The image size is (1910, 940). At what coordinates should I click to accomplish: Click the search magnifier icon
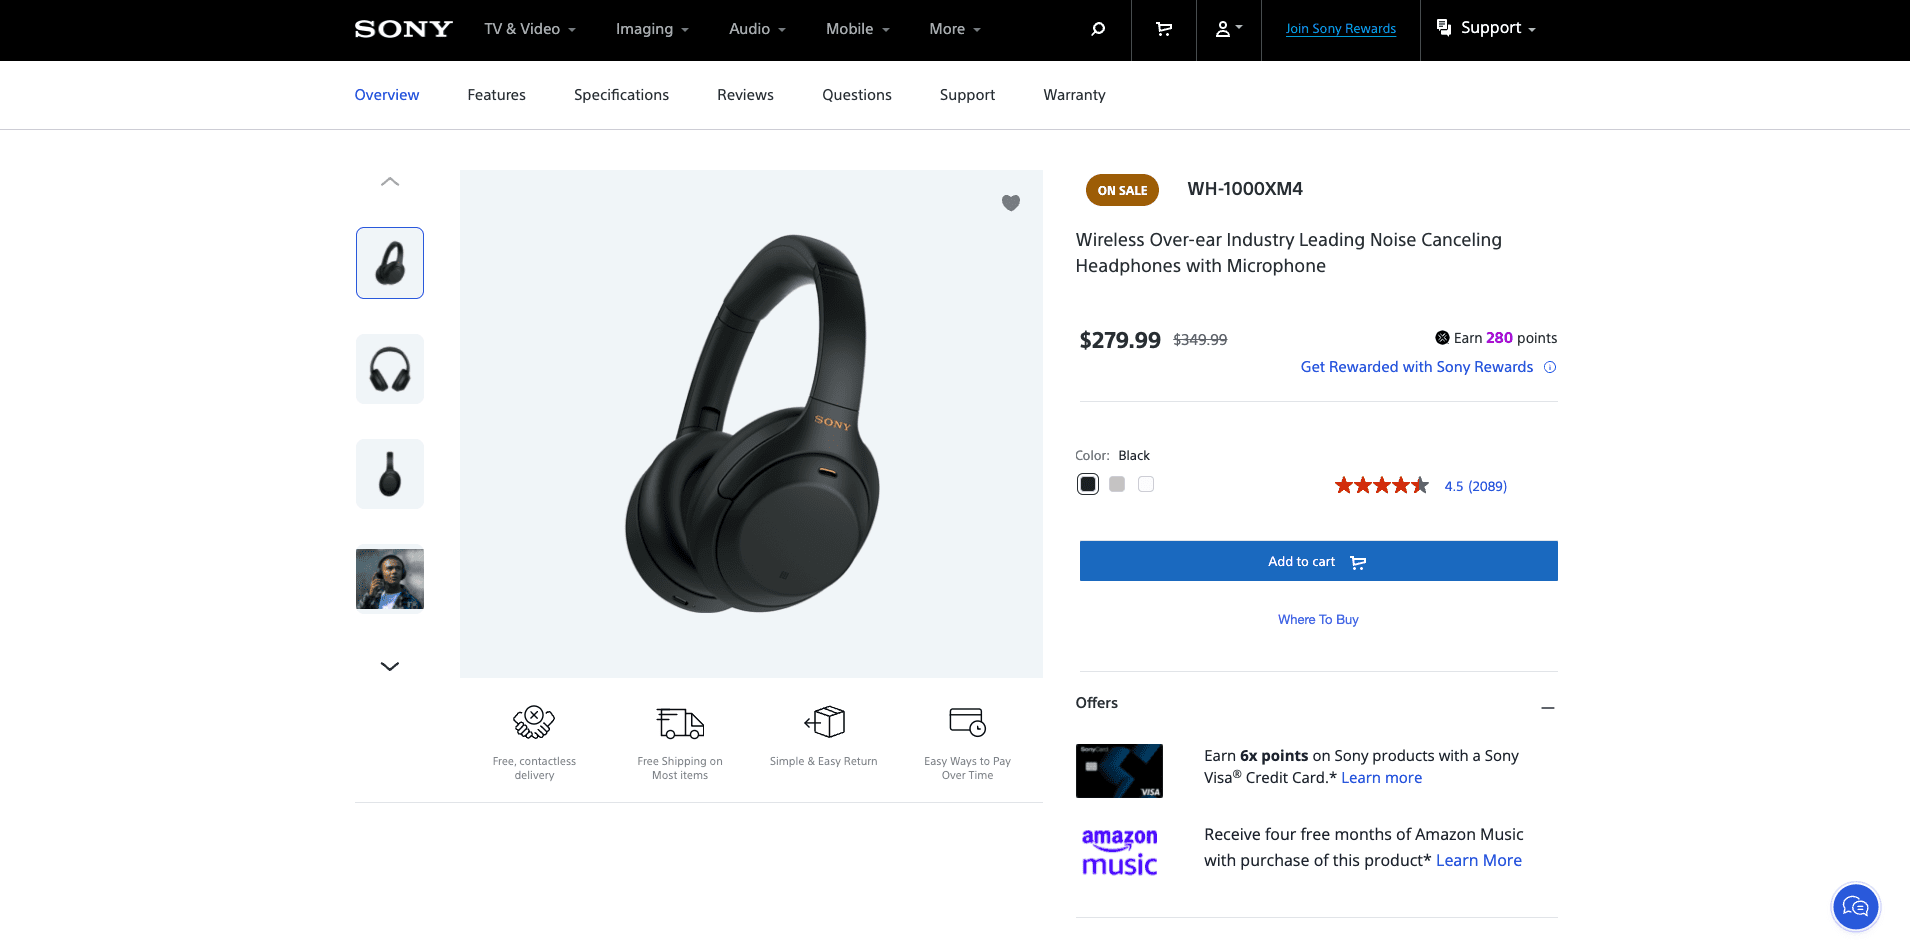click(x=1098, y=29)
